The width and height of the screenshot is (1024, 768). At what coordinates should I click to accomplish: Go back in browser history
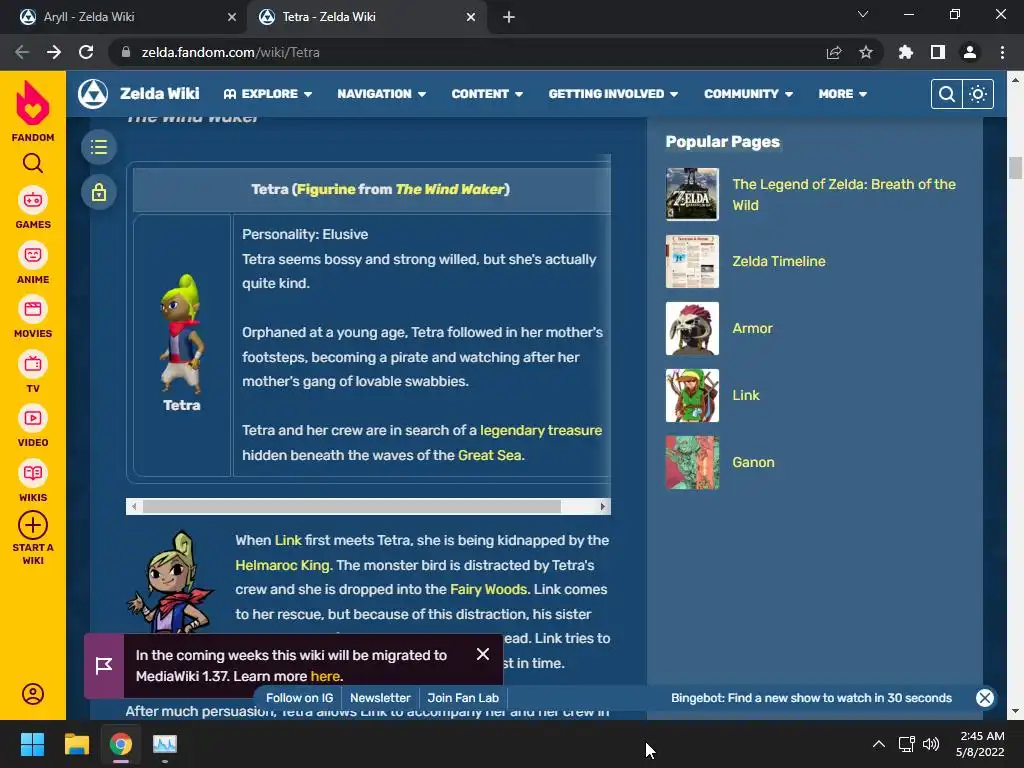[22, 52]
